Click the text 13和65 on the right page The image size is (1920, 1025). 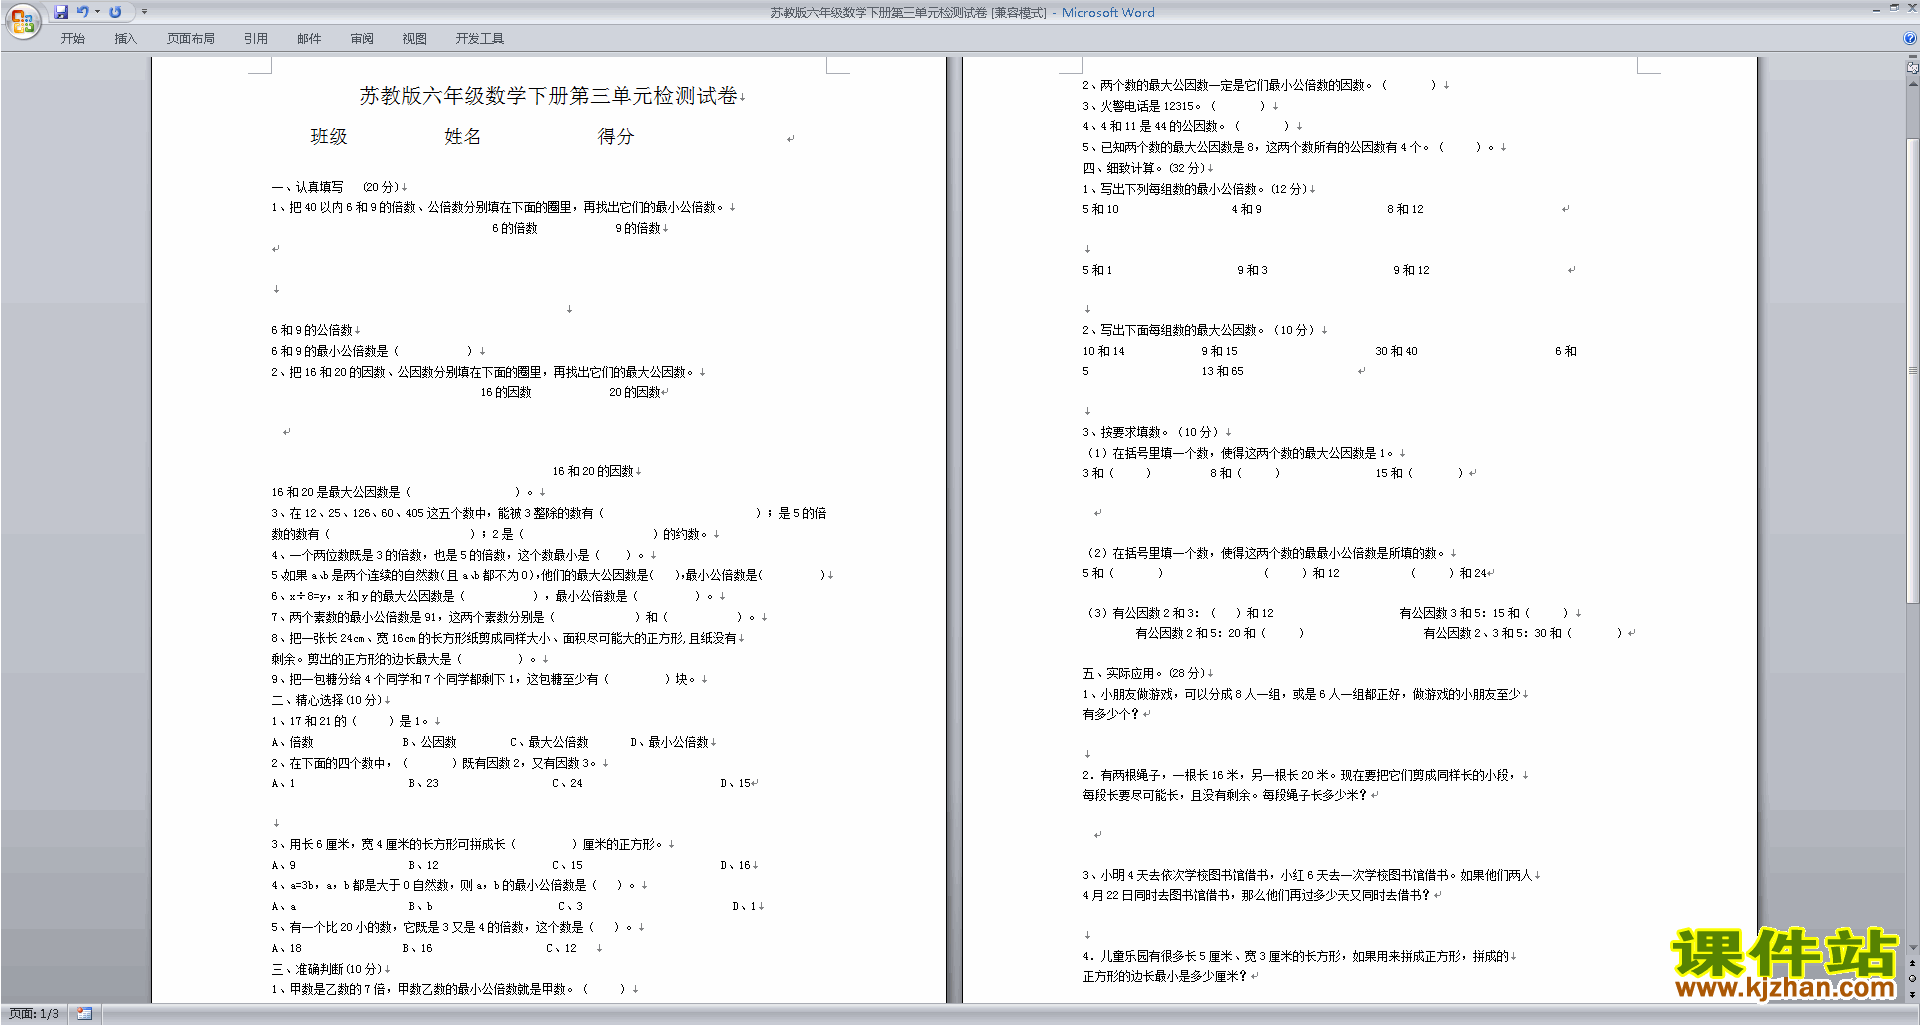tap(1223, 372)
